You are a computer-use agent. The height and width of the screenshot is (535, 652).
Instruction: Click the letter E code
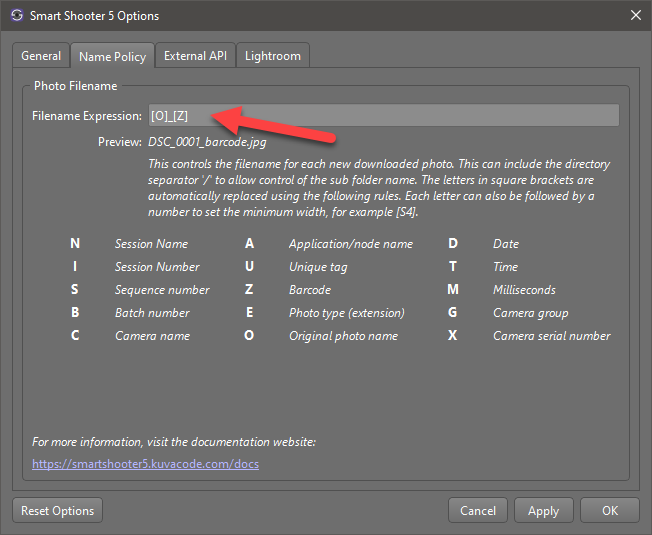(249, 312)
